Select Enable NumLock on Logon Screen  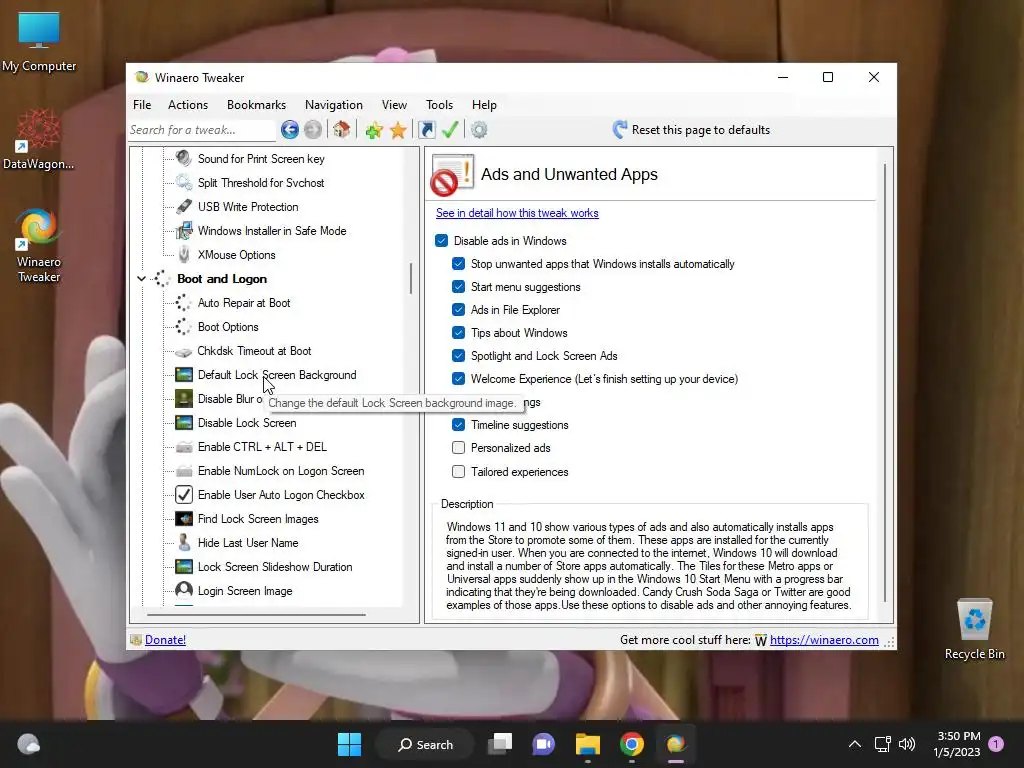click(x=281, y=471)
